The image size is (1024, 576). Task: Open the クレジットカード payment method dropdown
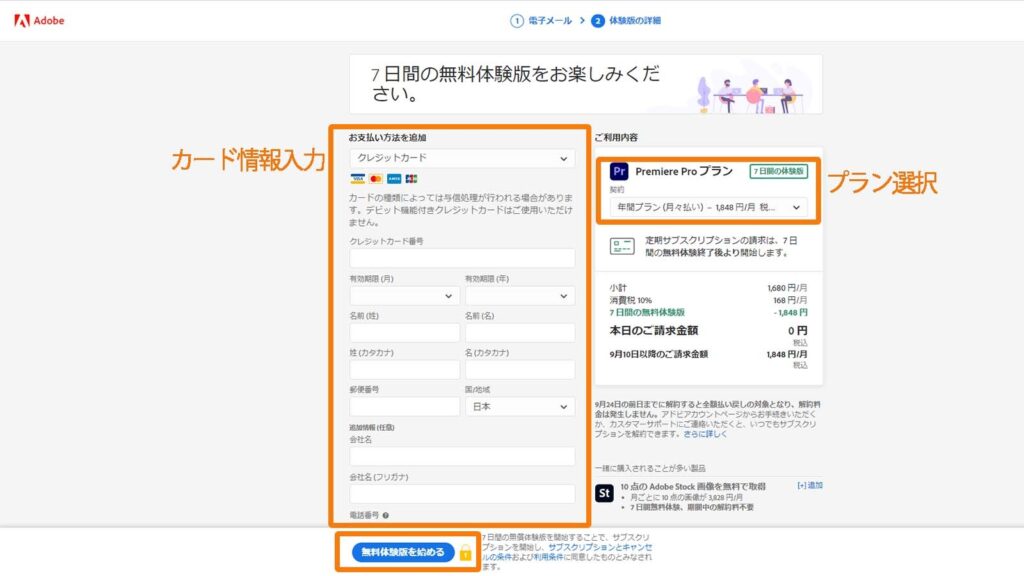point(462,158)
